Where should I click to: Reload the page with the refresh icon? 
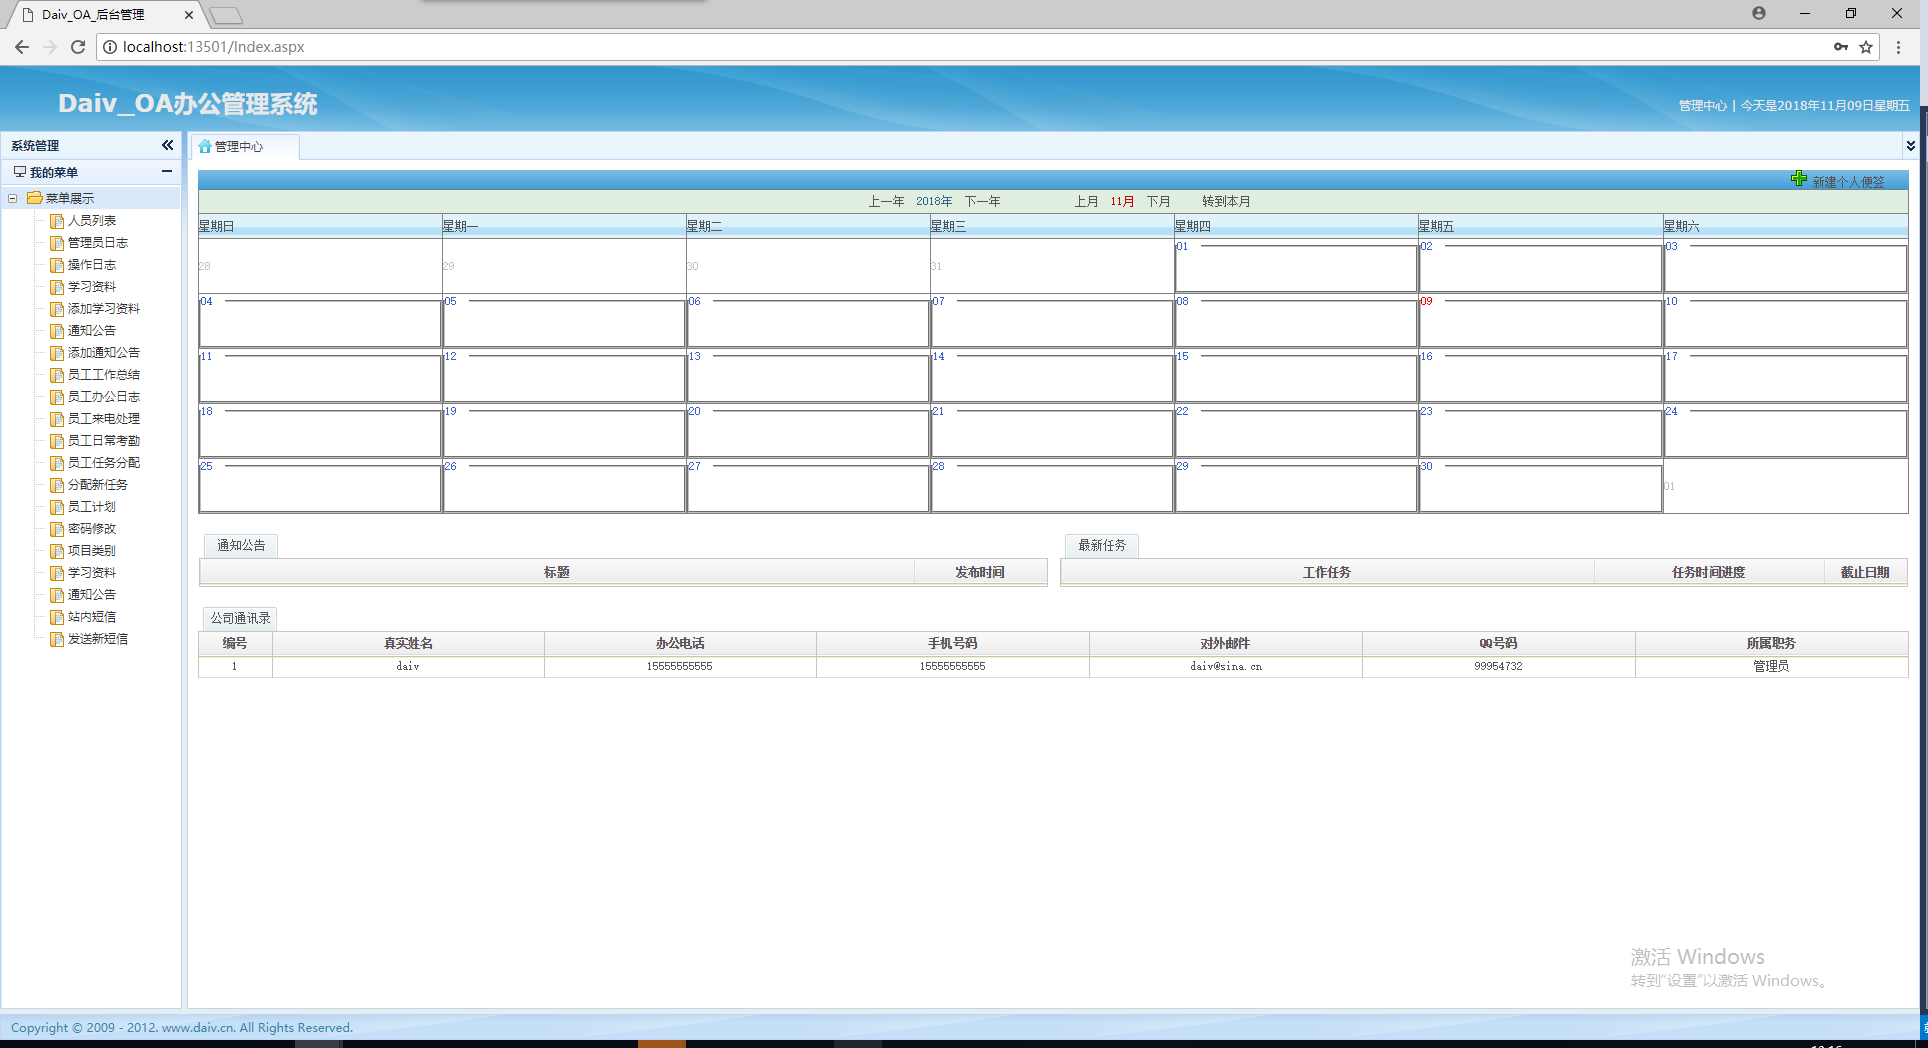(x=78, y=47)
